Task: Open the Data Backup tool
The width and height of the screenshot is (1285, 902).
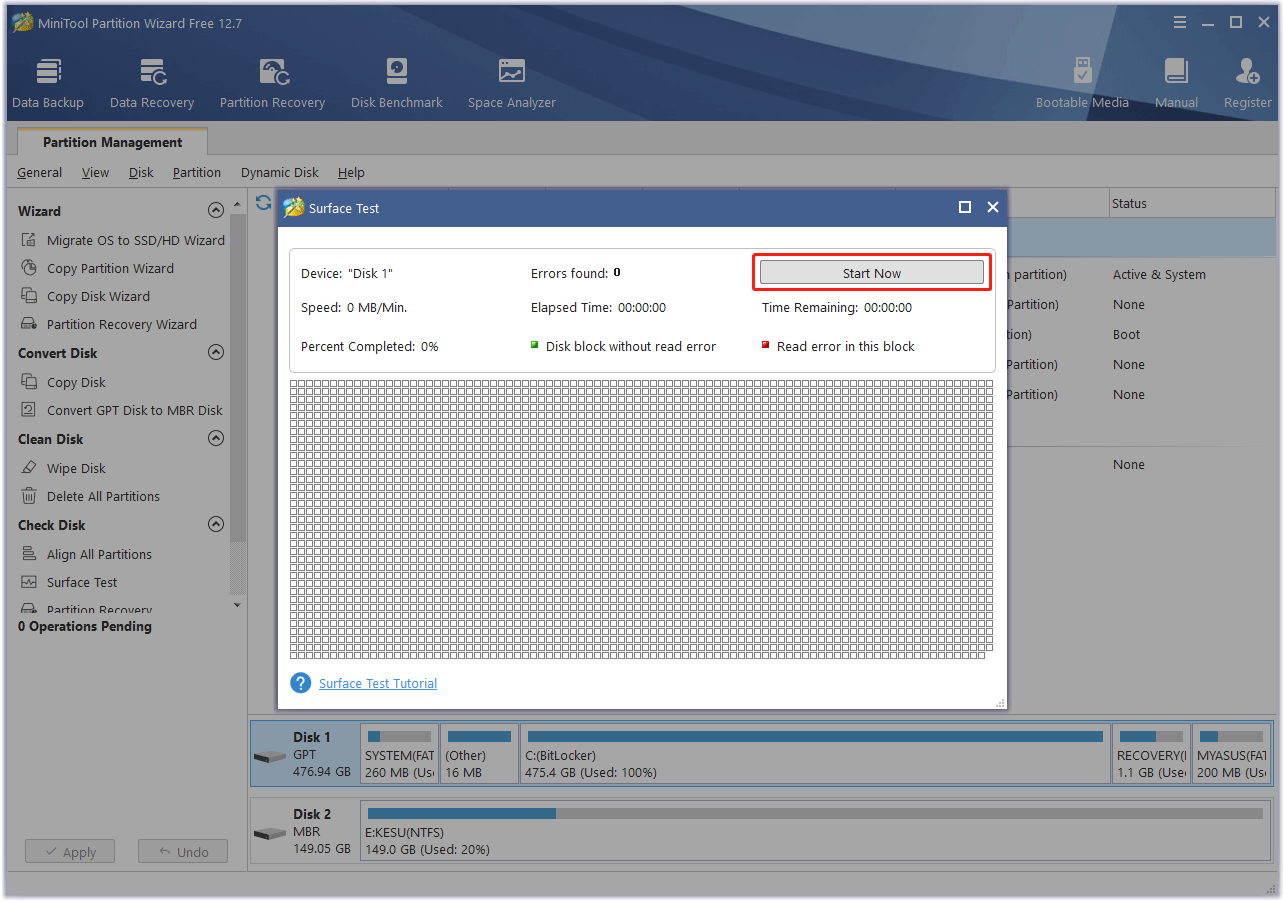Action: click(47, 80)
